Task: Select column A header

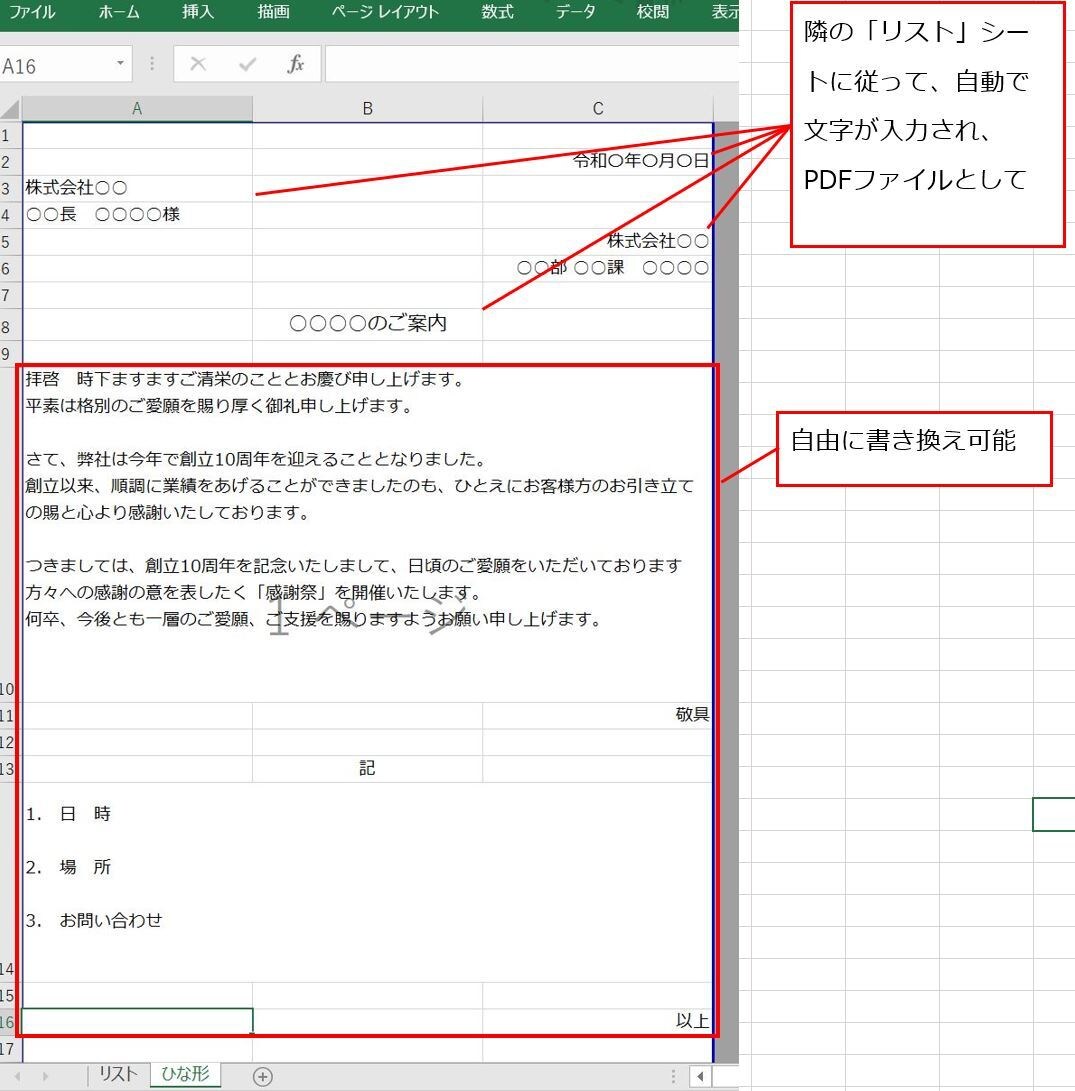Action: (137, 109)
